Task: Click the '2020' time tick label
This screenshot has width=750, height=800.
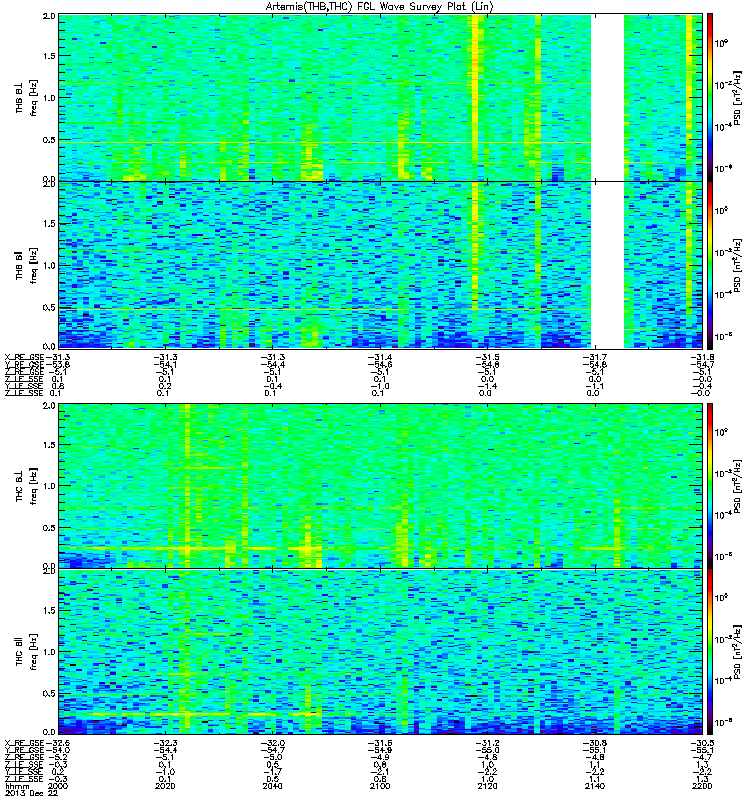Action: 165,786
